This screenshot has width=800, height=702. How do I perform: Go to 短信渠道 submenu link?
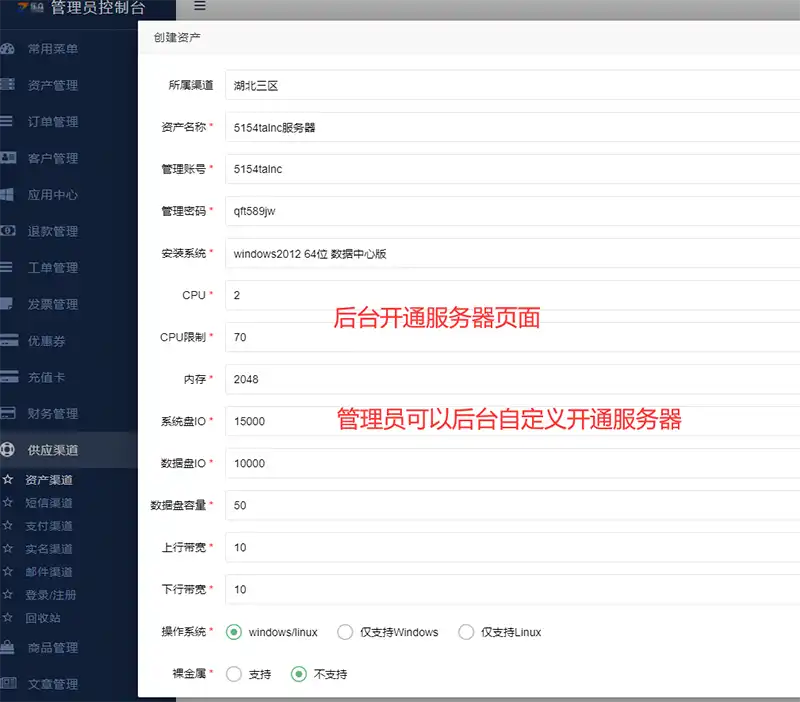[x=49, y=503]
